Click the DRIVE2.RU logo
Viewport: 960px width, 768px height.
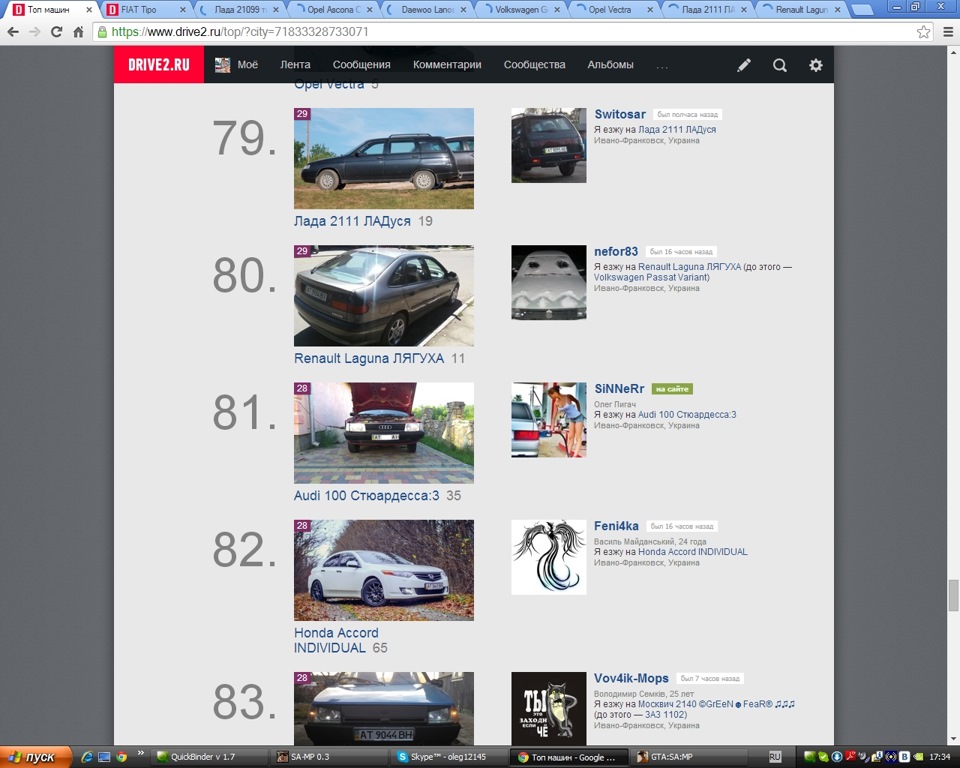tap(159, 64)
